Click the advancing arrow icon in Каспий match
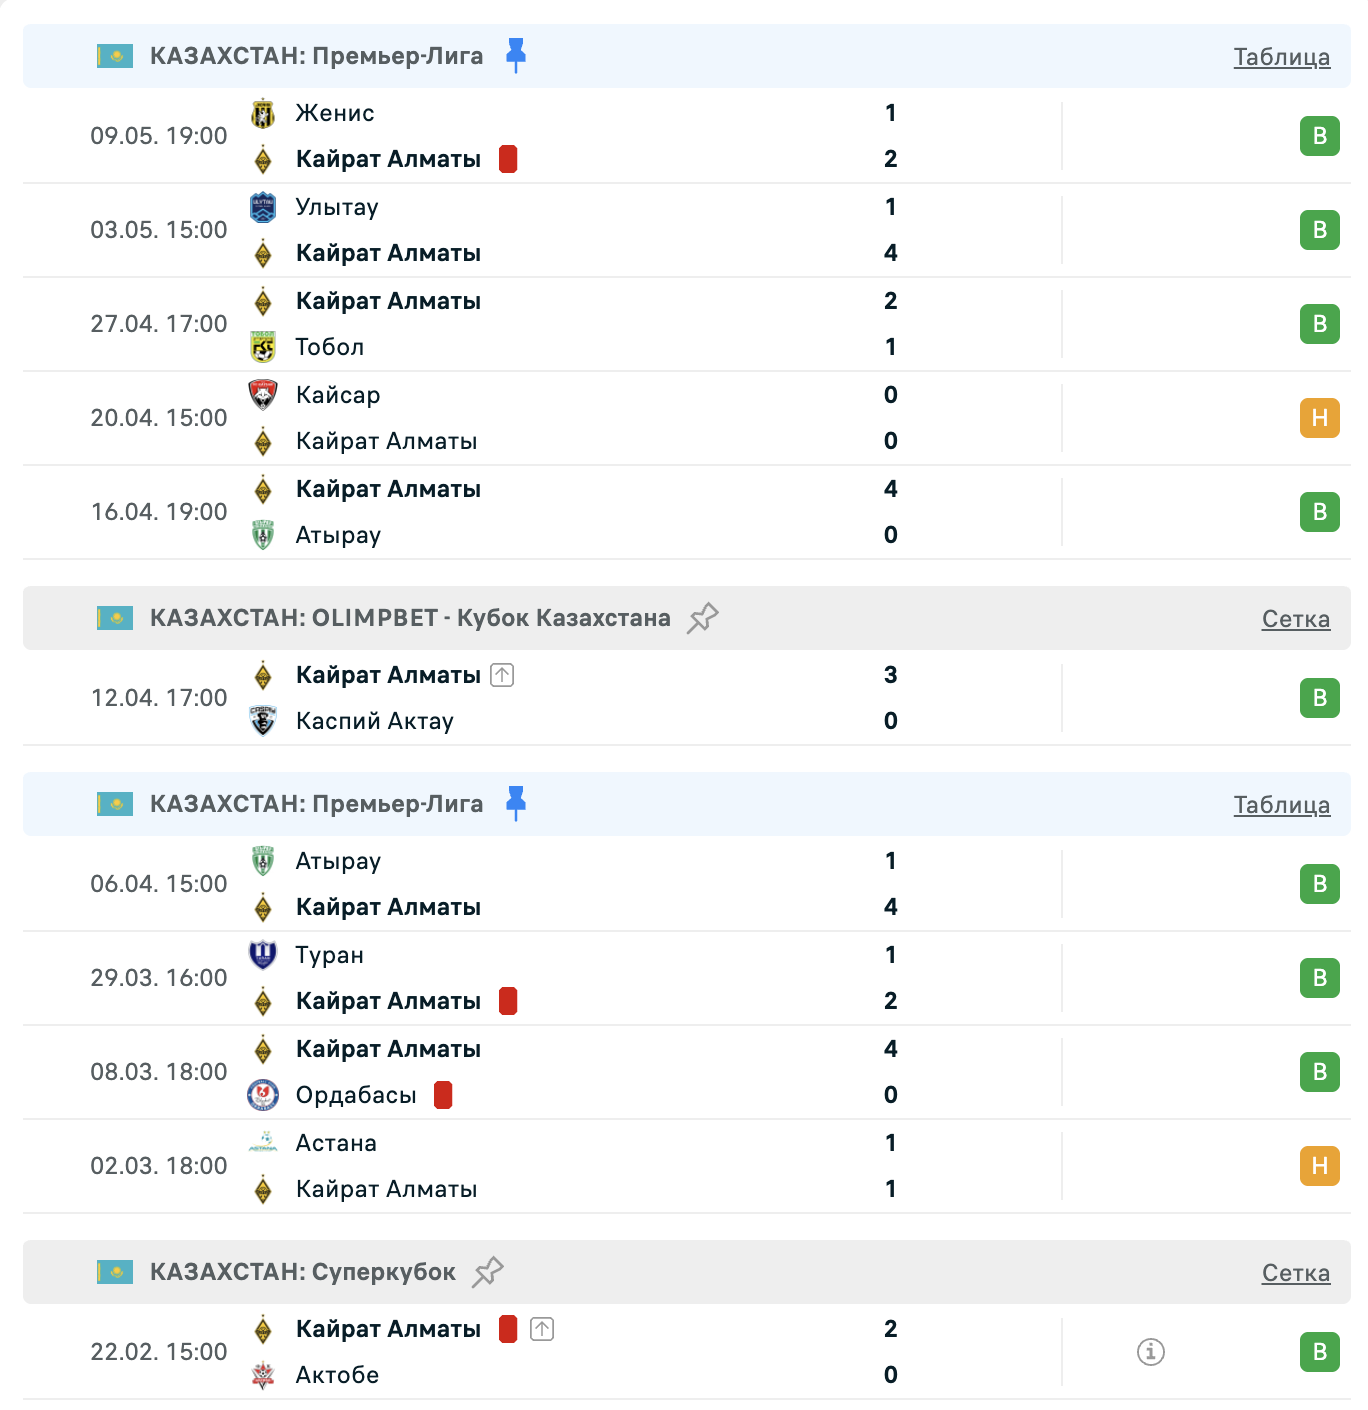 502,675
